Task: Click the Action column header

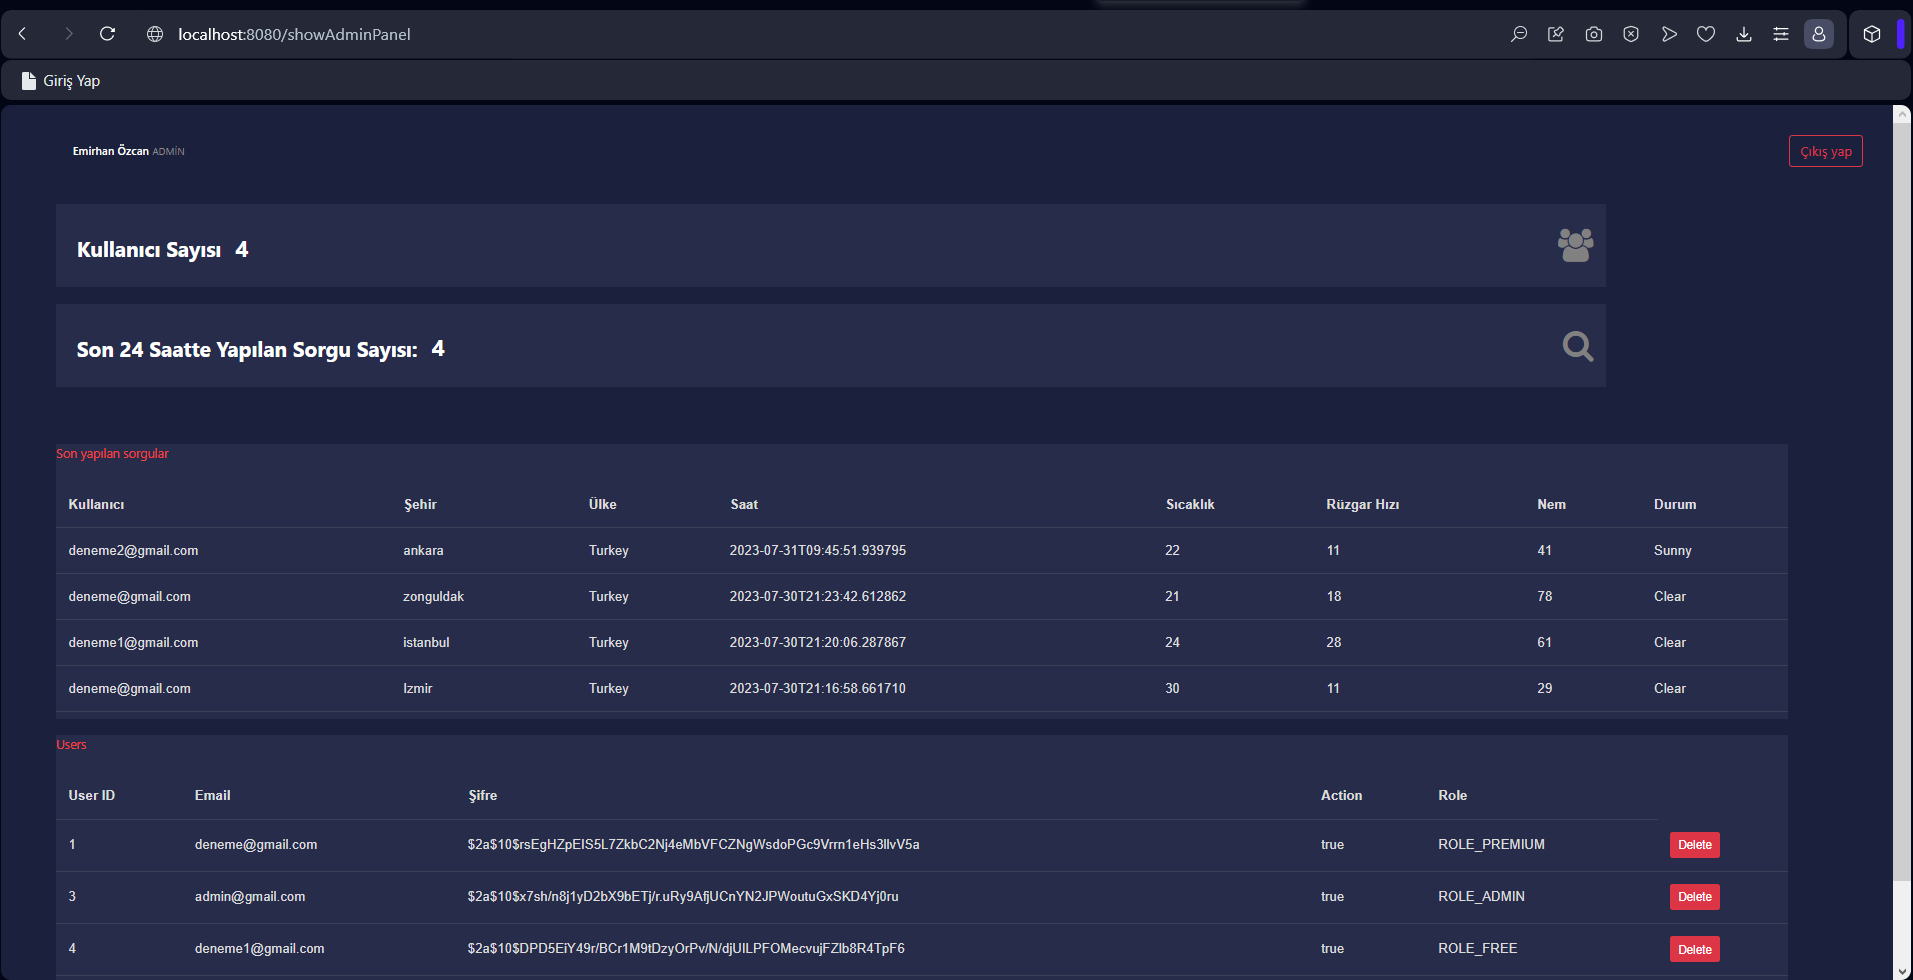Action: 1341,796
